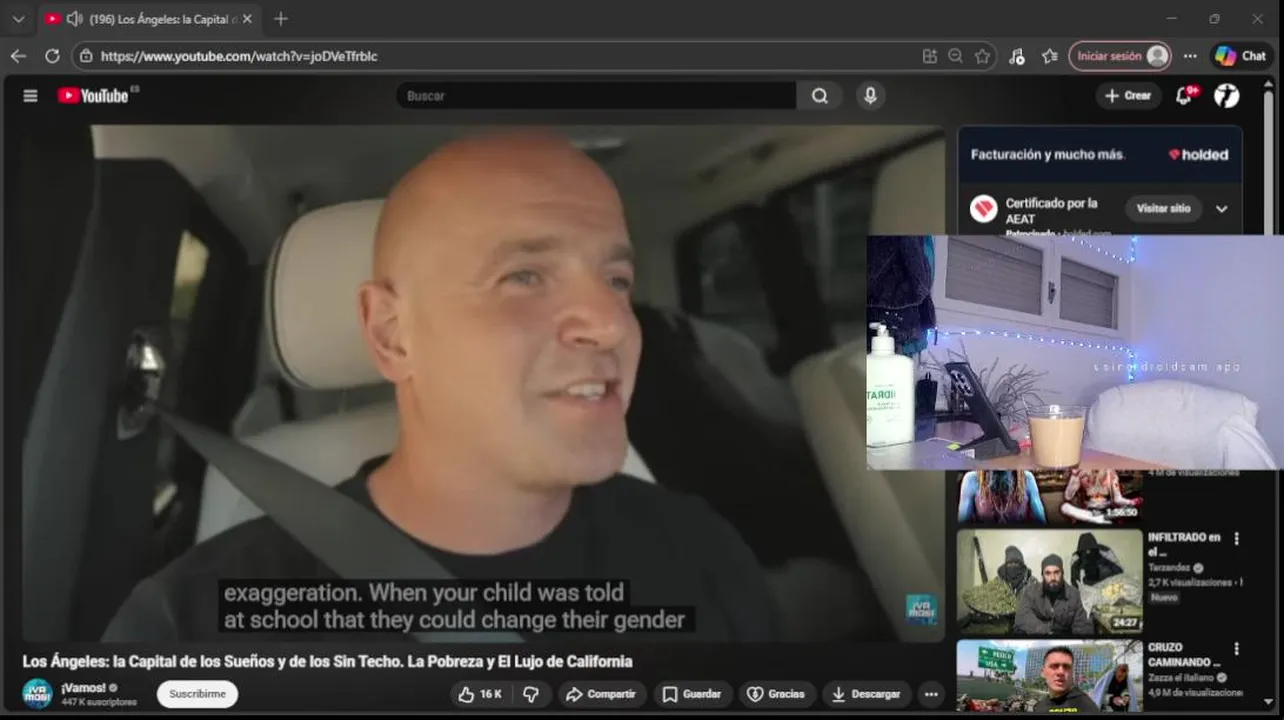Image resolution: width=1284 pixels, height=720 pixels.
Task: Open the favorites list icon
Action: point(1049,56)
